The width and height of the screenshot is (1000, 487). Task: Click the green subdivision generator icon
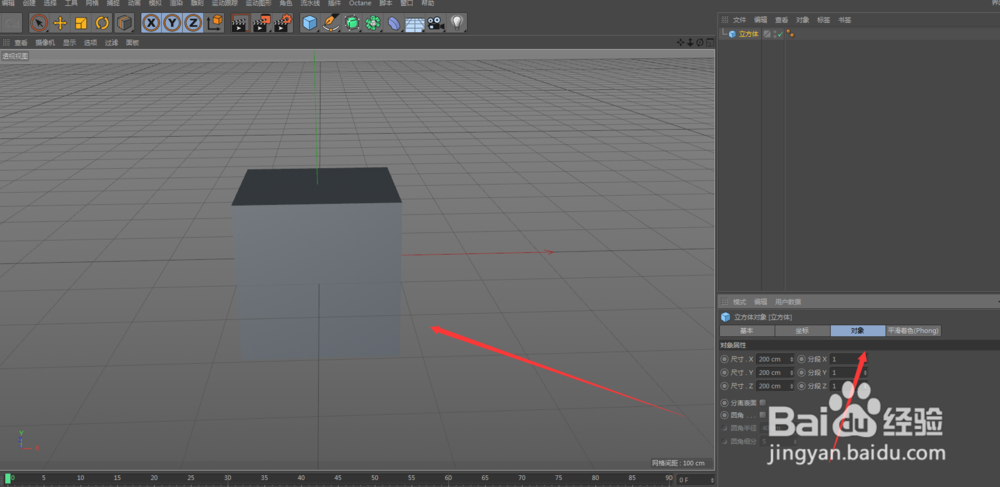352,24
